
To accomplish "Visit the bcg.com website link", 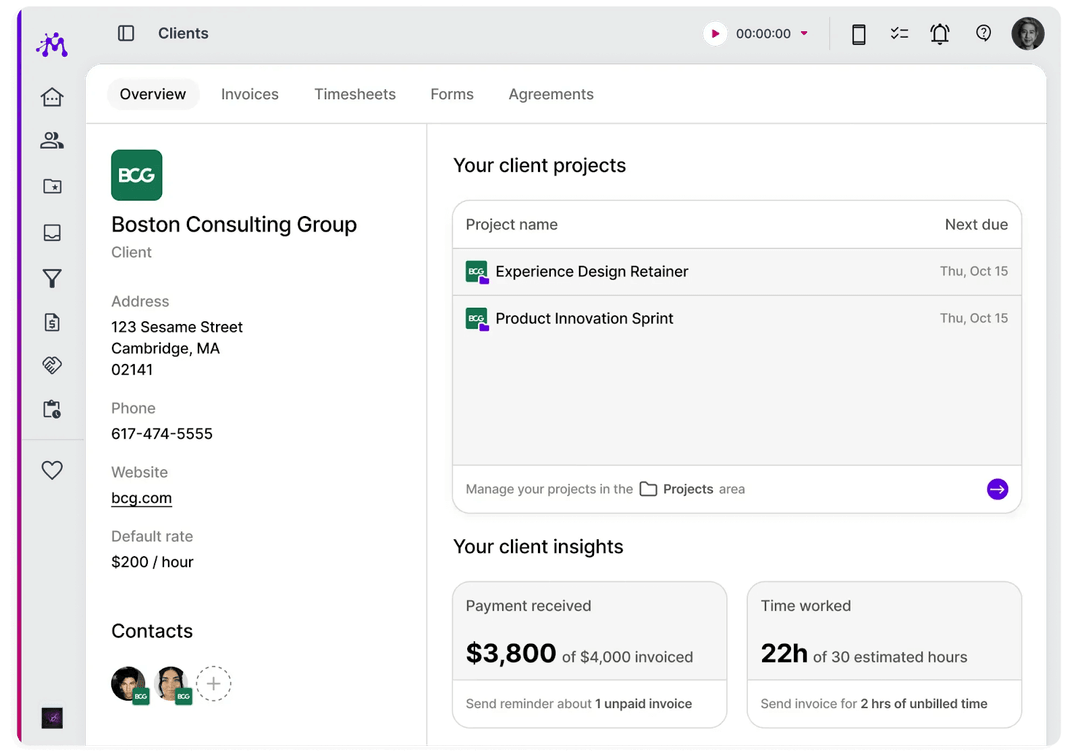I will point(140,497).
